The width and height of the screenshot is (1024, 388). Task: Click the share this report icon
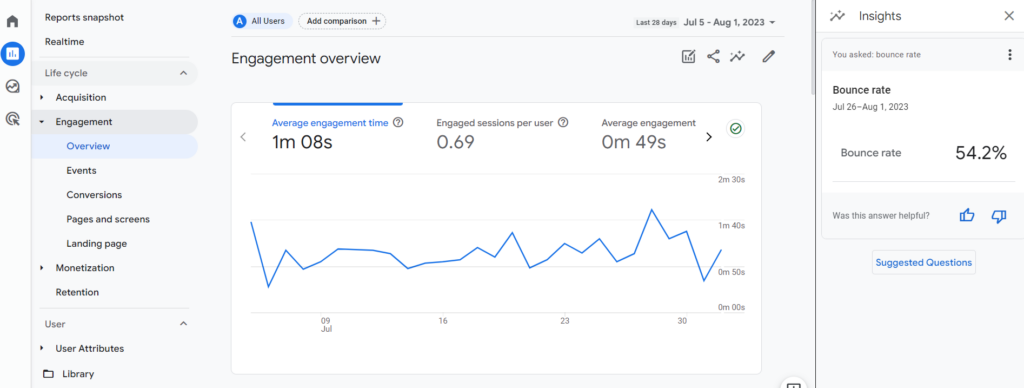713,57
